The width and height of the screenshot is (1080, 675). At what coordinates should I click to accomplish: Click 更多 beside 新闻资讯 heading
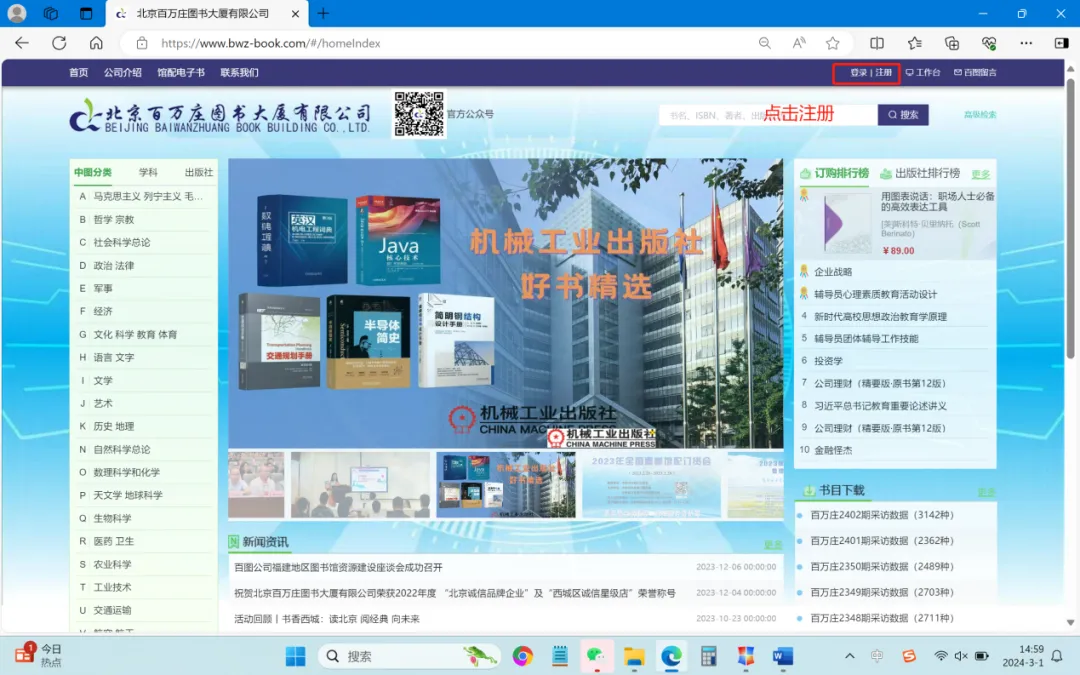click(773, 545)
